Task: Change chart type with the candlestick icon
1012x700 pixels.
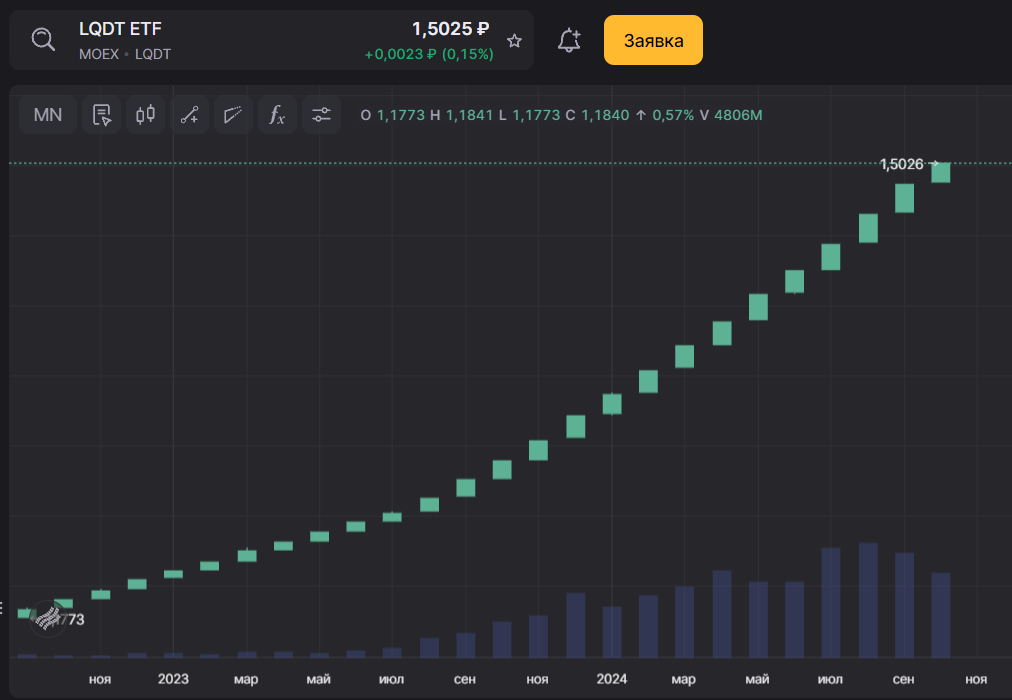Action: coord(145,115)
